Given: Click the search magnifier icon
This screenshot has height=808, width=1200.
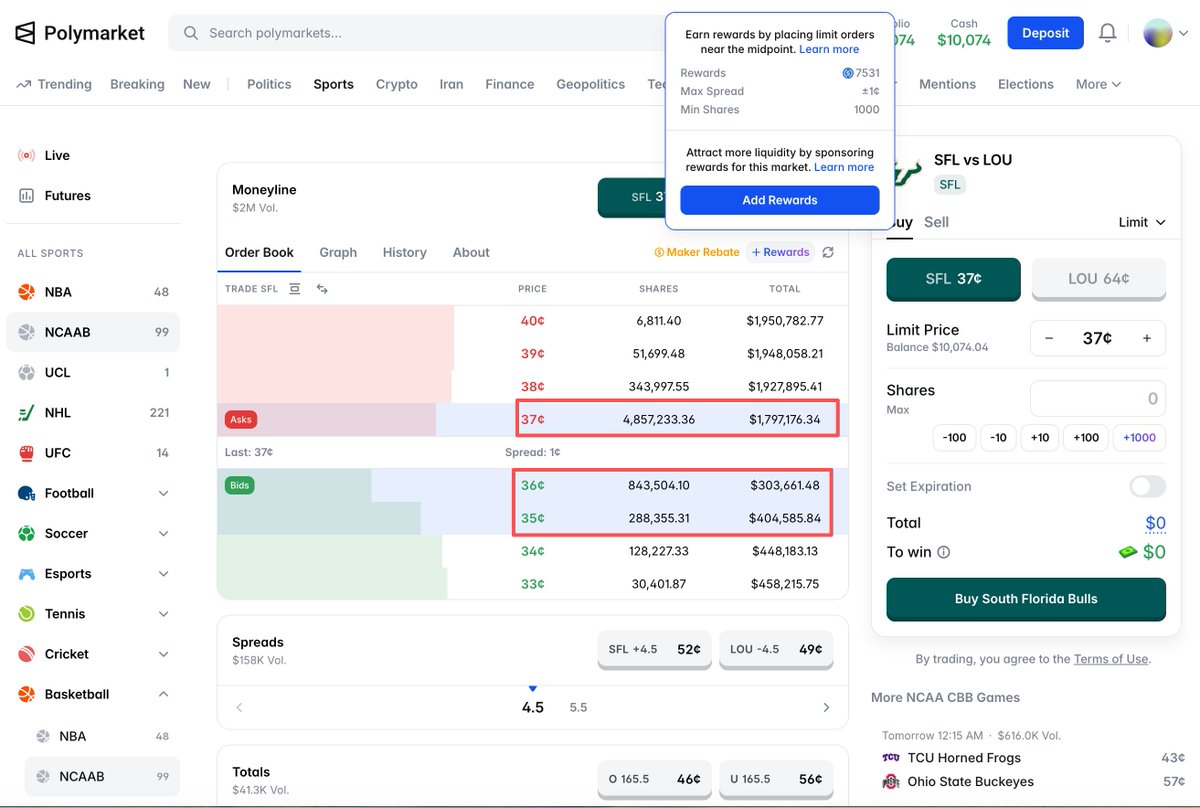Looking at the screenshot, I should pyautogui.click(x=191, y=33).
